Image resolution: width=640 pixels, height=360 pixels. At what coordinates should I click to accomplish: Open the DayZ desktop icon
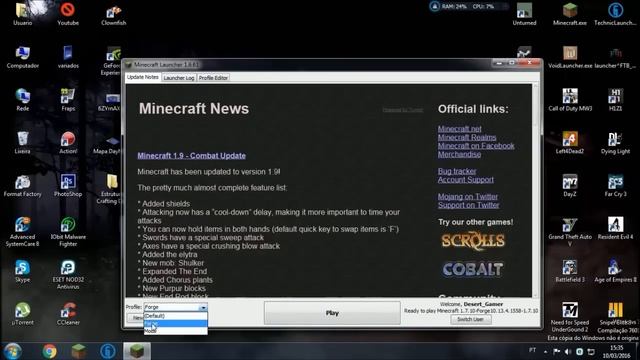pos(570,185)
